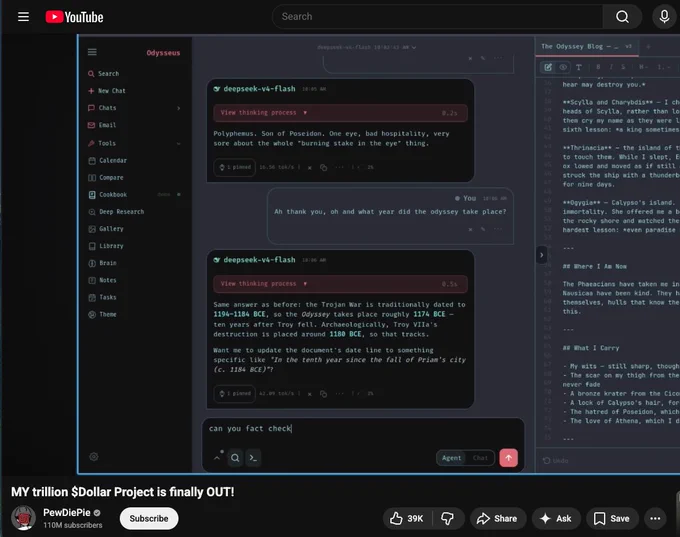Click '1 pinned' under Polyphemus answer
Screen dimensions: 680x537
coord(235,167)
